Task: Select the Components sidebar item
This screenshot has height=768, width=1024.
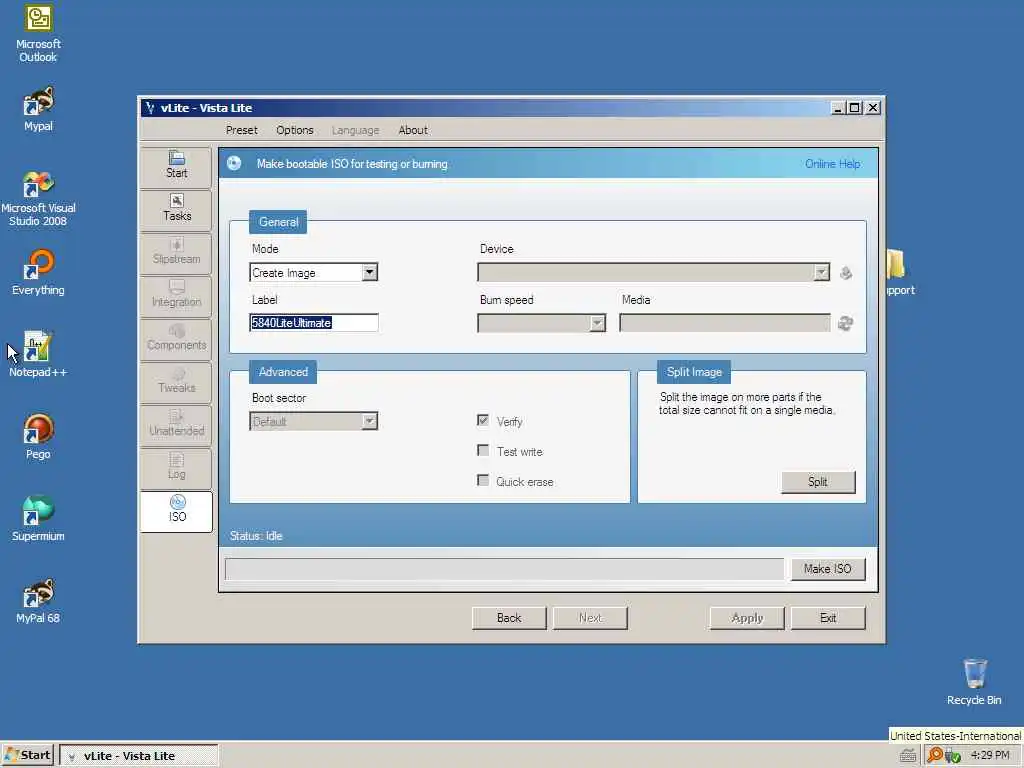Action: tap(176, 338)
